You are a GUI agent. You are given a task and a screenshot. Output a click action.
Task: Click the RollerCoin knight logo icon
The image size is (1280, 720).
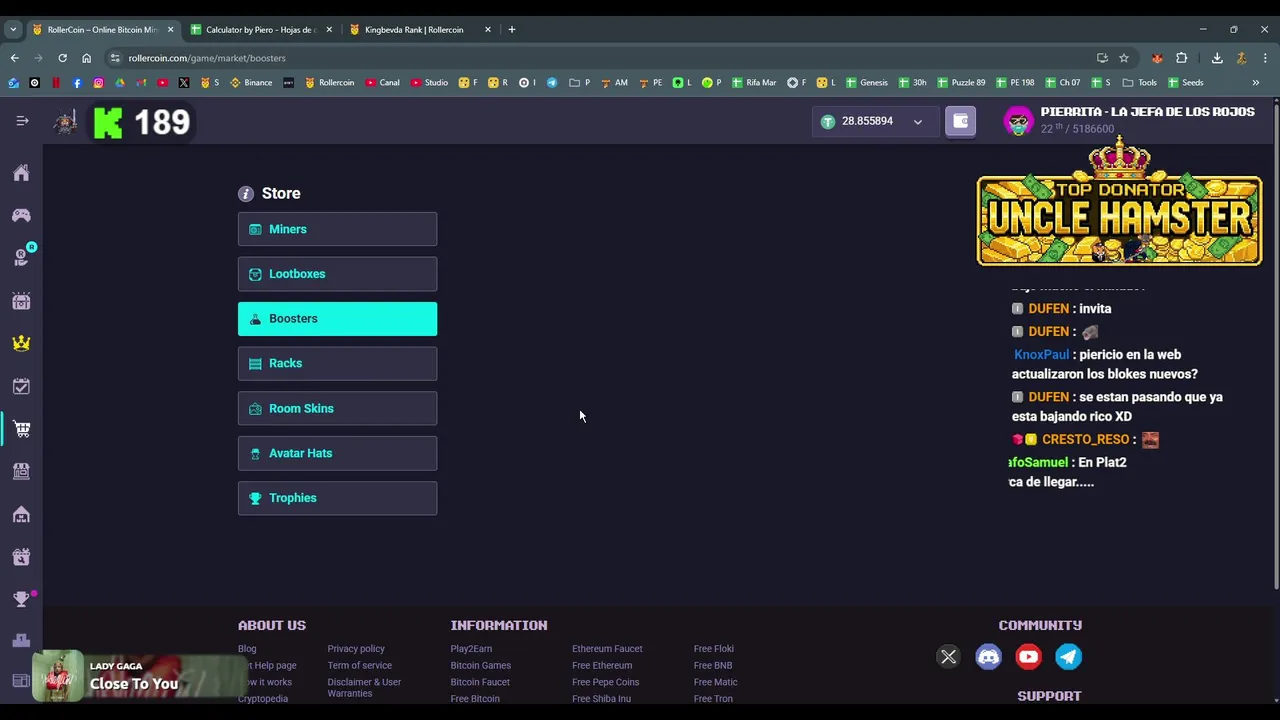[66, 122]
